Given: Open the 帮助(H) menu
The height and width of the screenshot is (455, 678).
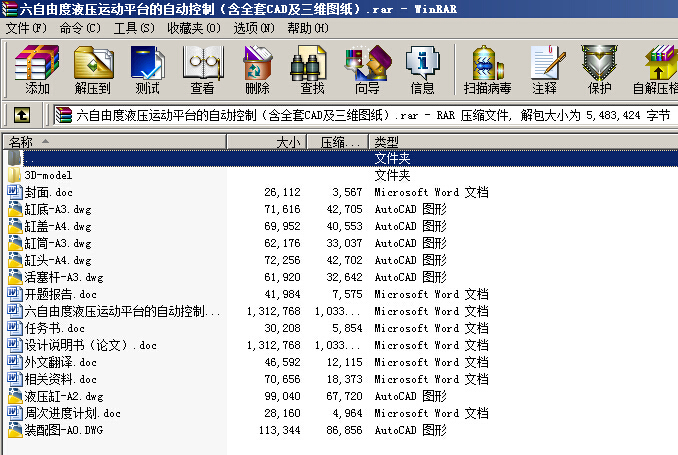Looking at the screenshot, I should (x=308, y=28).
